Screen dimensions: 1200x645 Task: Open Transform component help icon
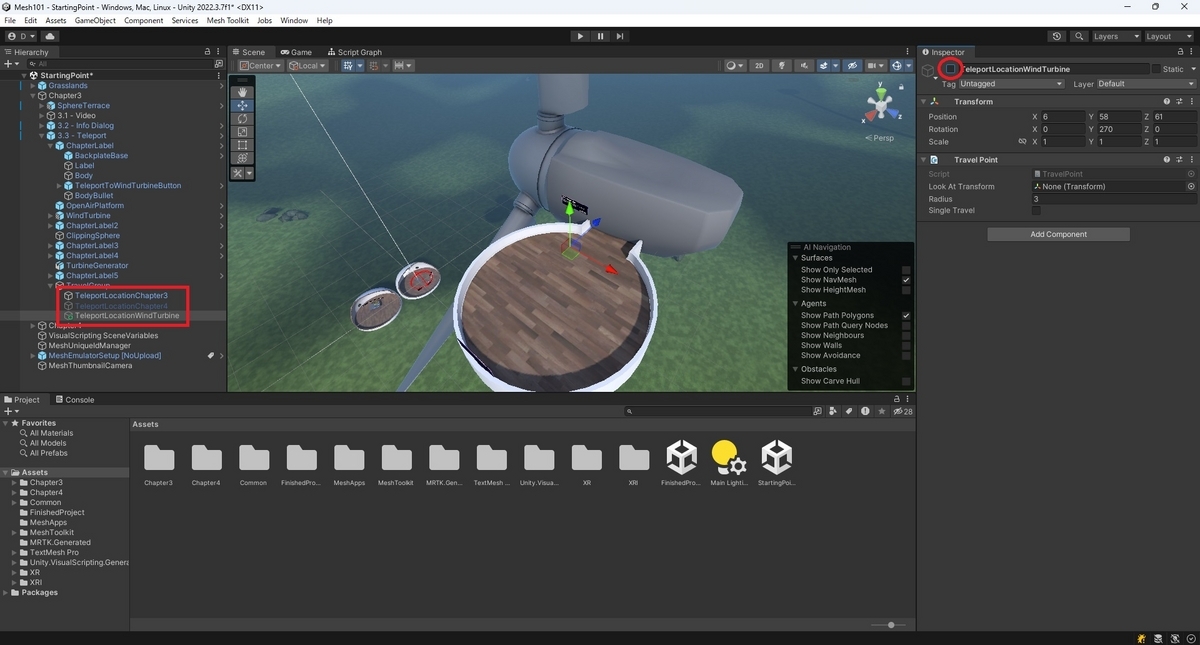coord(1166,101)
